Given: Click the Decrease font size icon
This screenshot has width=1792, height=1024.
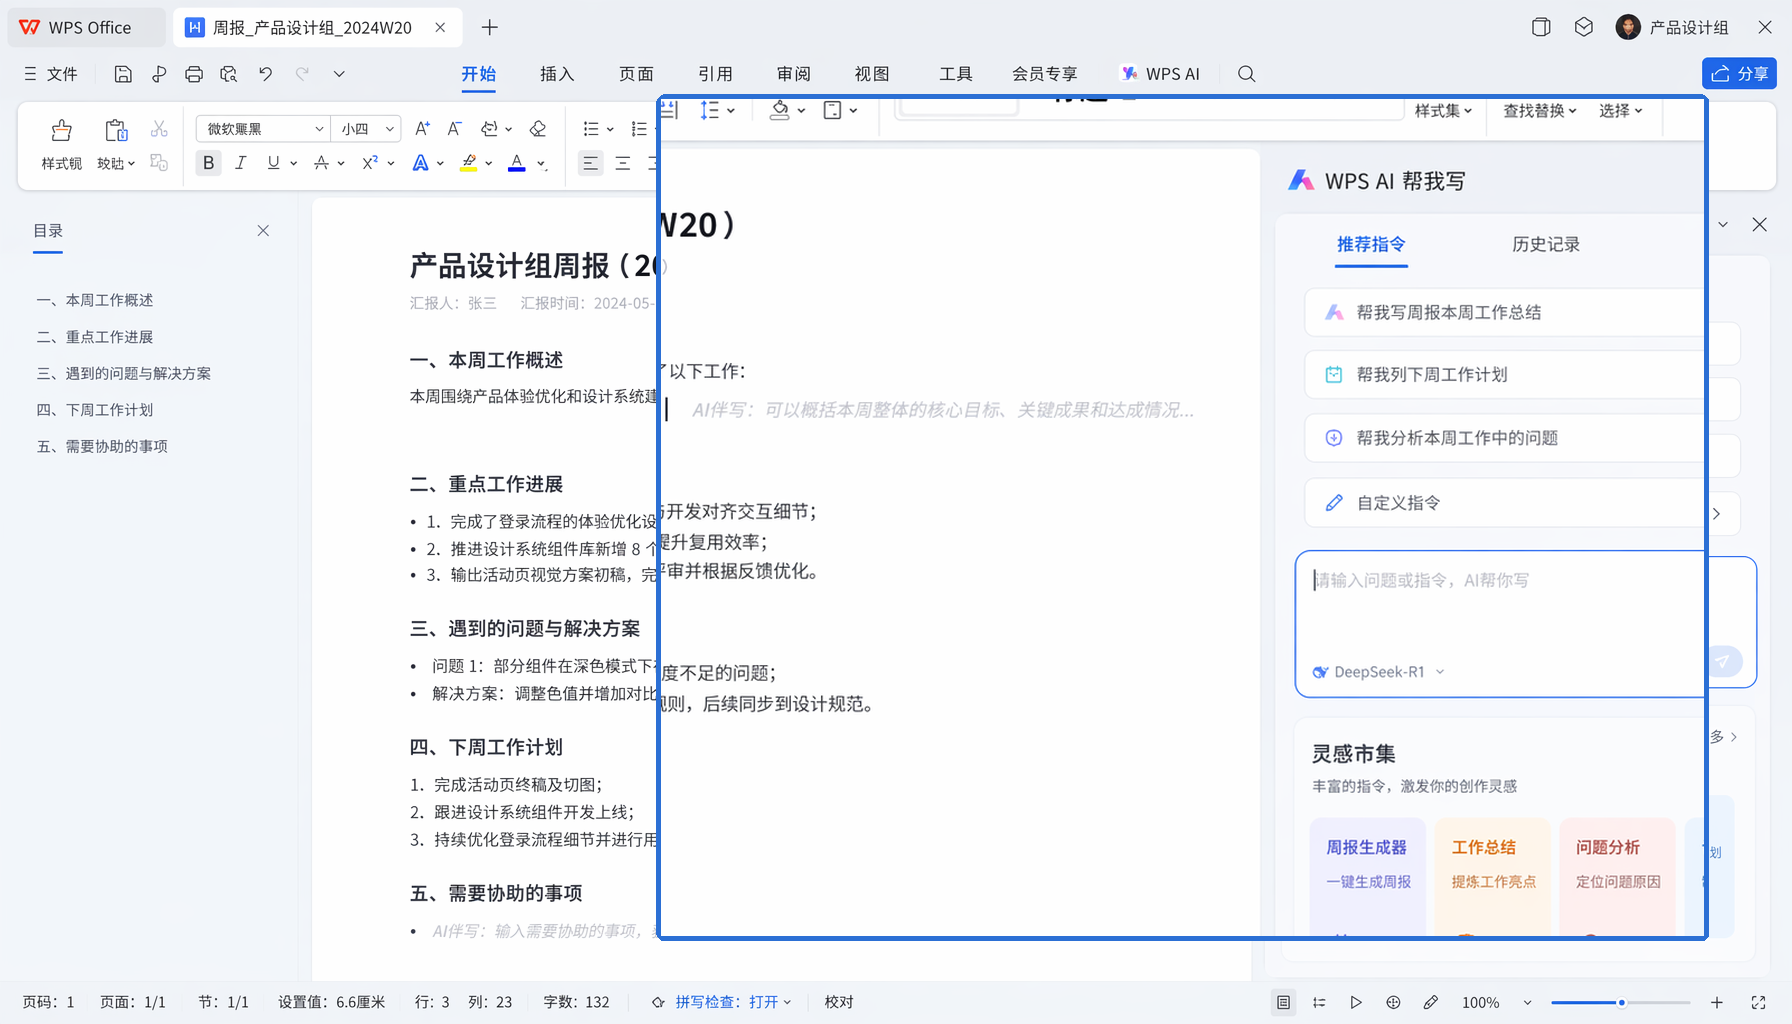Looking at the screenshot, I should tap(454, 129).
